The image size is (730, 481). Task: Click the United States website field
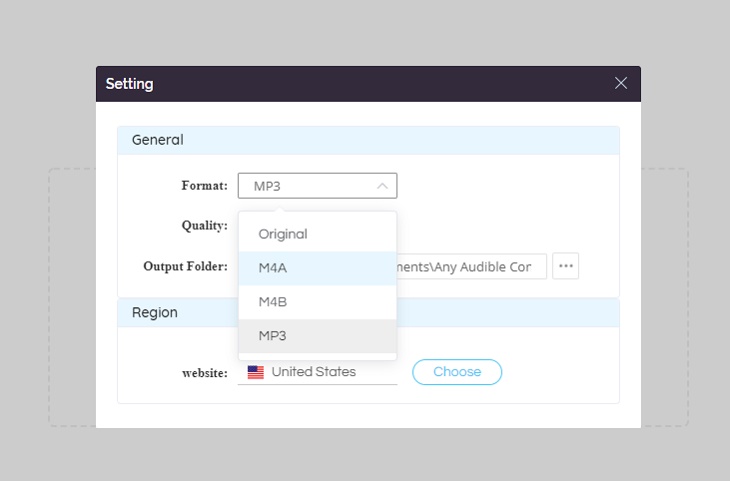point(318,372)
